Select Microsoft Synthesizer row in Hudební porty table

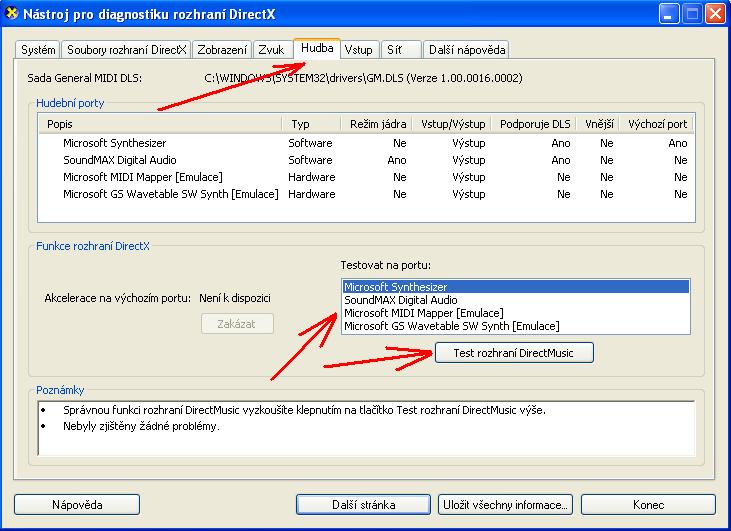(114, 143)
